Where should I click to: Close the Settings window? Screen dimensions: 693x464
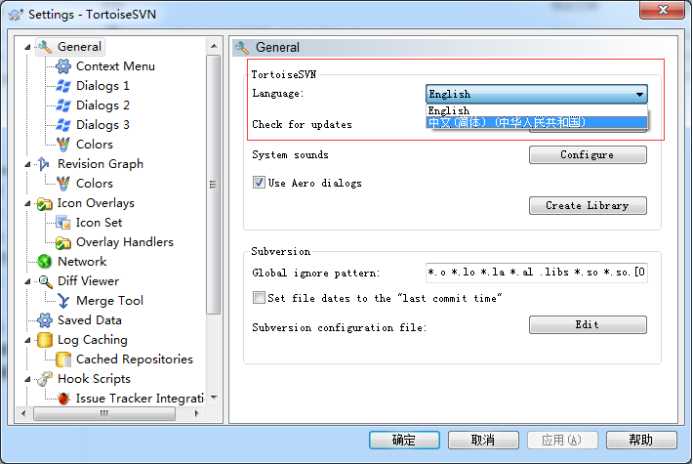click(x=662, y=11)
